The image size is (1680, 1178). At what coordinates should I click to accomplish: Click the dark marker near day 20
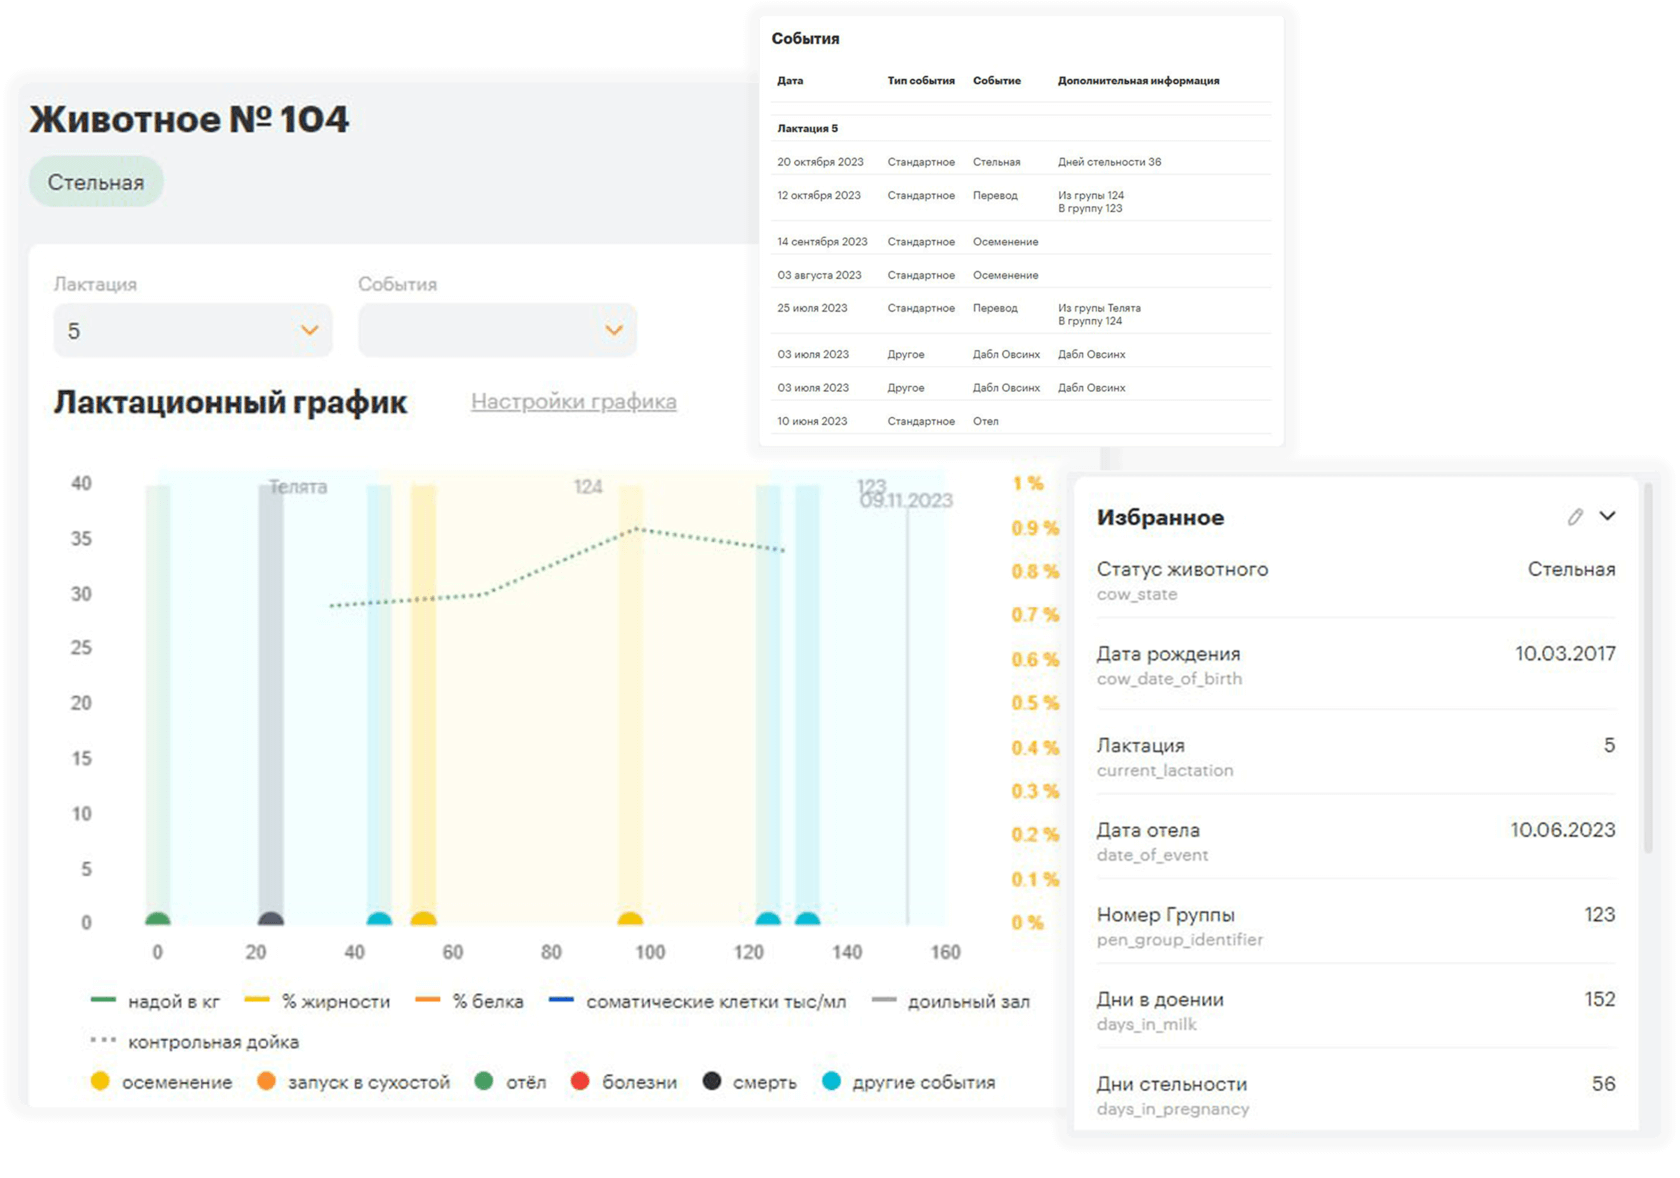[271, 918]
